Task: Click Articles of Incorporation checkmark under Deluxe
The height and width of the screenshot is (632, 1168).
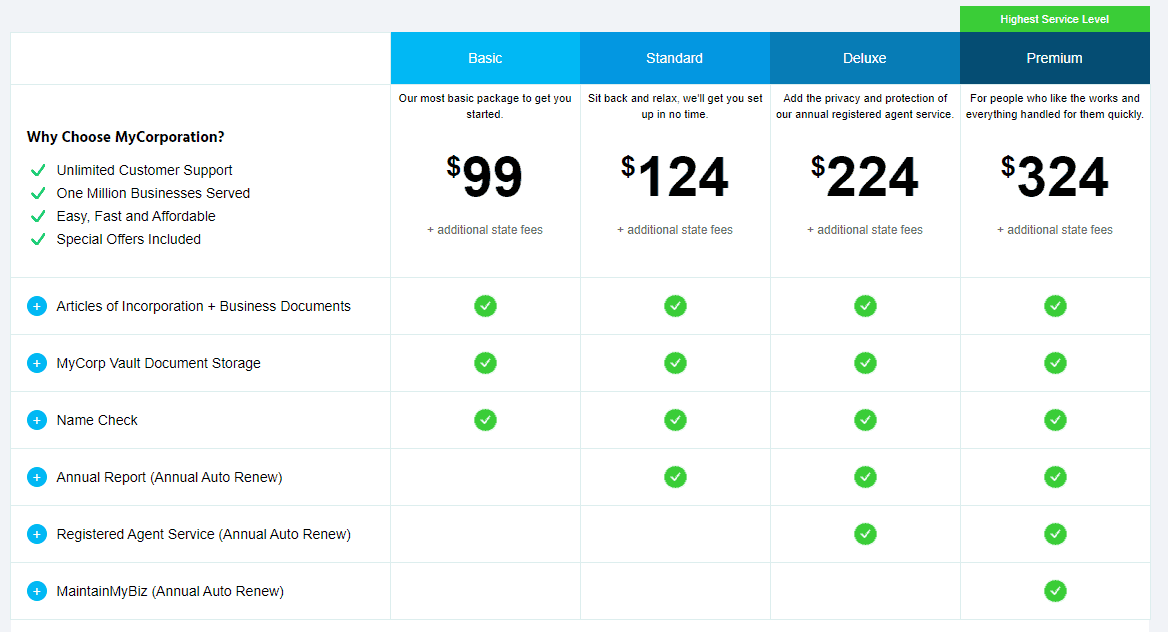Action: point(865,306)
